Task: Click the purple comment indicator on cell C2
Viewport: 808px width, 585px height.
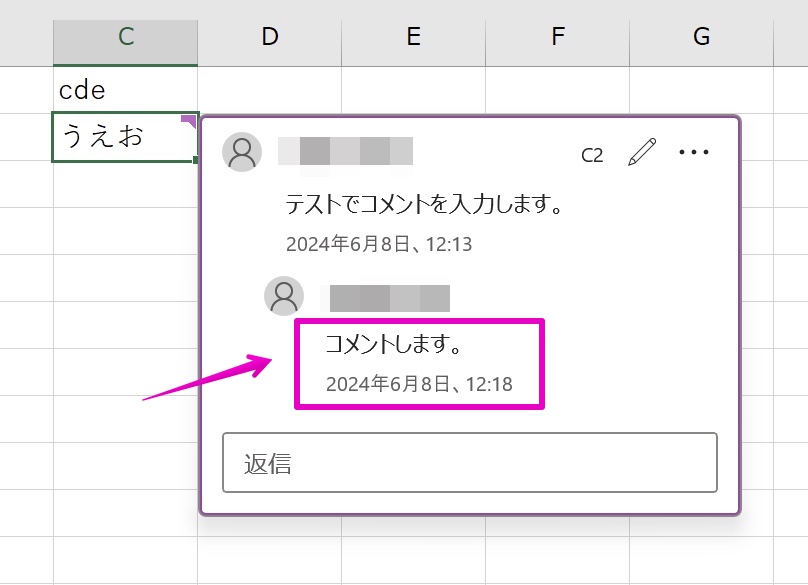Action: coord(189,122)
